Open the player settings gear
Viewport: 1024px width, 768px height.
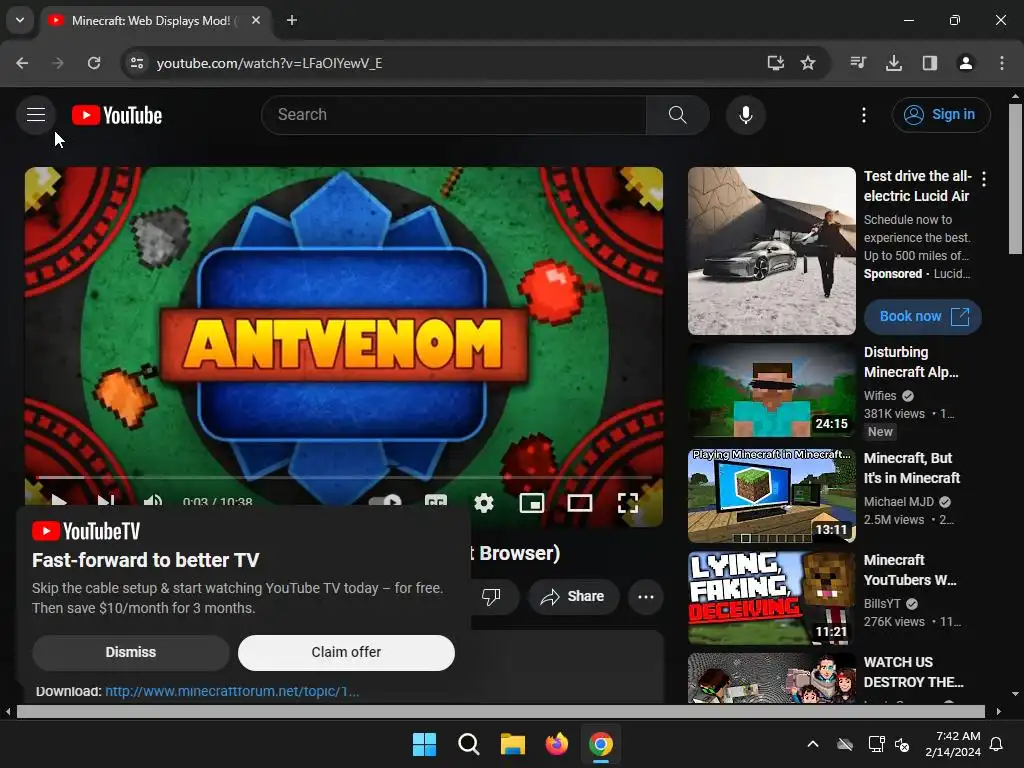(484, 502)
